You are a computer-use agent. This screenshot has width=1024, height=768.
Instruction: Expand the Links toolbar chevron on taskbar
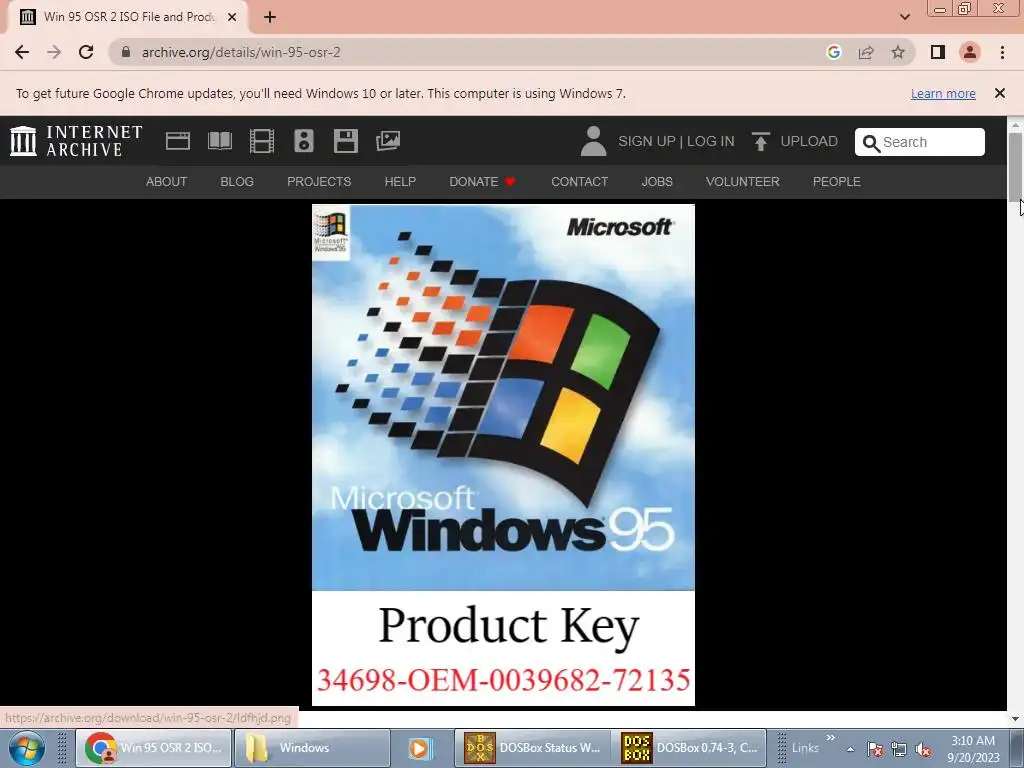pos(831,738)
